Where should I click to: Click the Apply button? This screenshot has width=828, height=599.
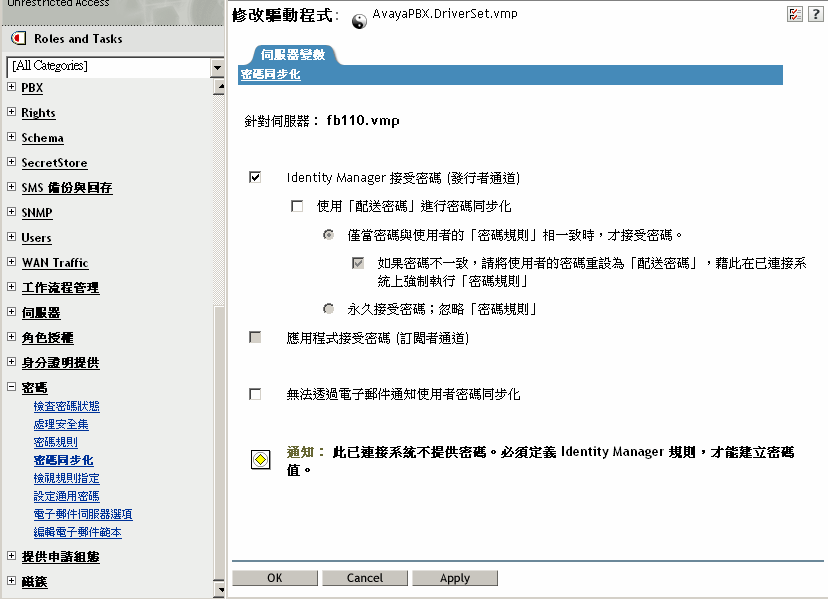tap(455, 578)
